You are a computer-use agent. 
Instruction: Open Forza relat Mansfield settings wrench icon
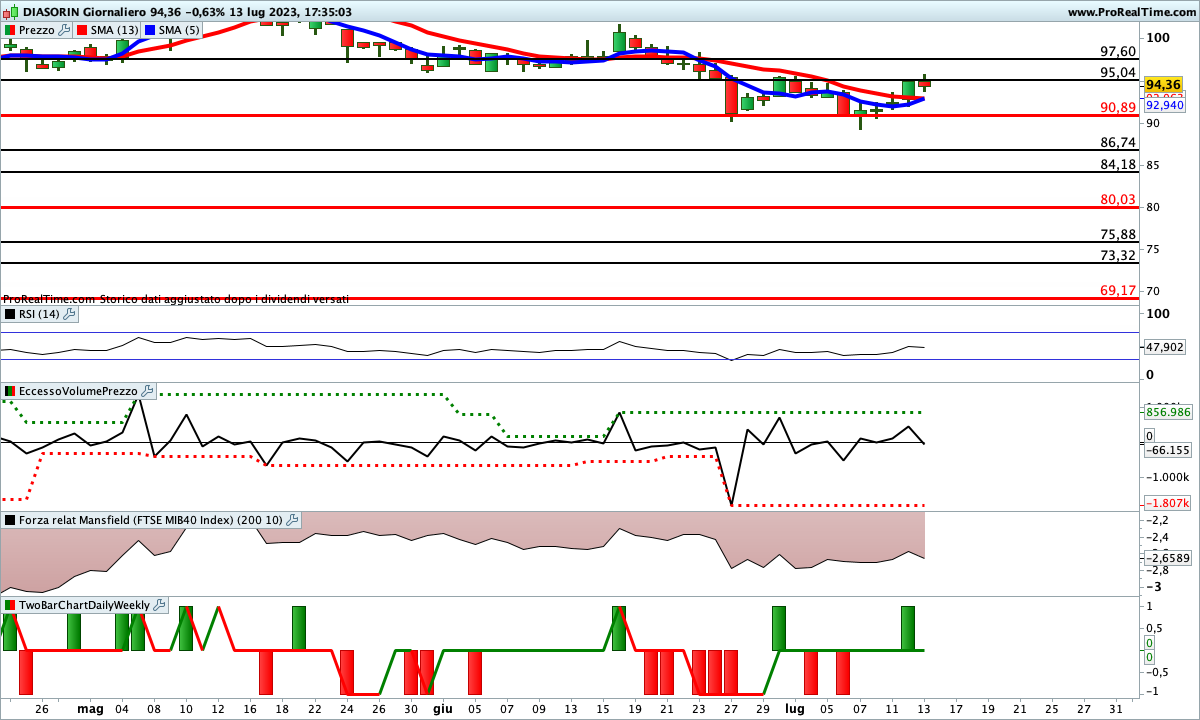[292, 520]
